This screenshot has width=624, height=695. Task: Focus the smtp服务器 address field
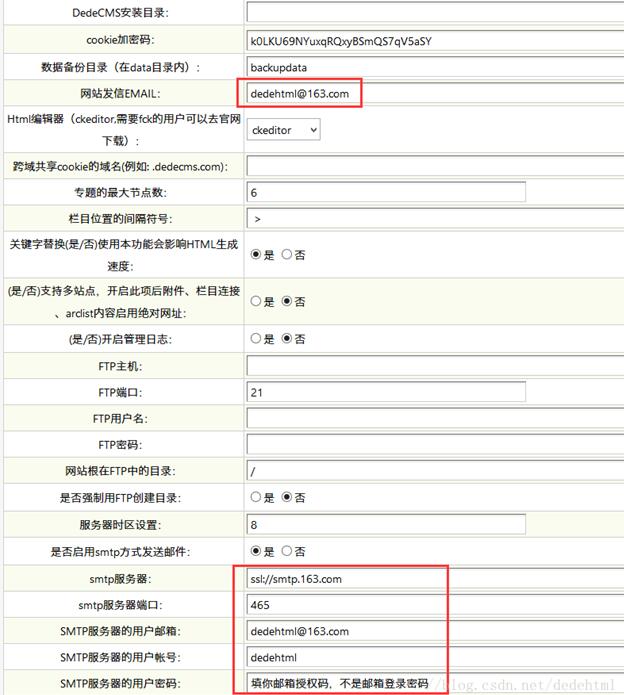point(340,579)
